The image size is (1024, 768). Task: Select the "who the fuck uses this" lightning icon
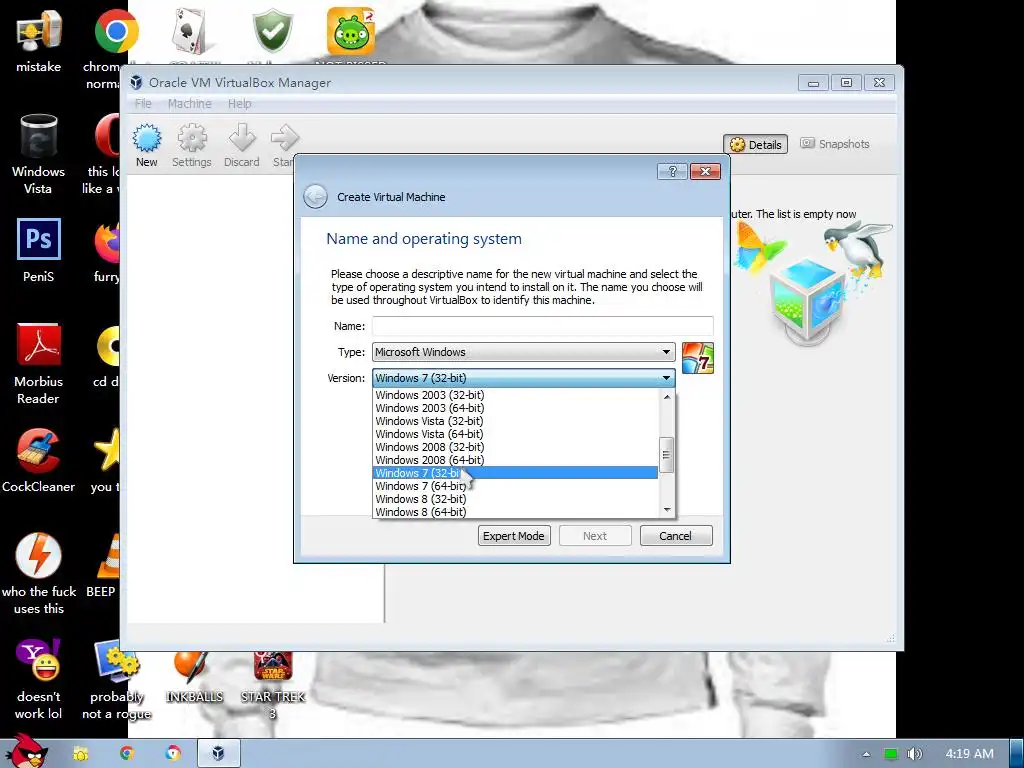[x=39, y=573]
